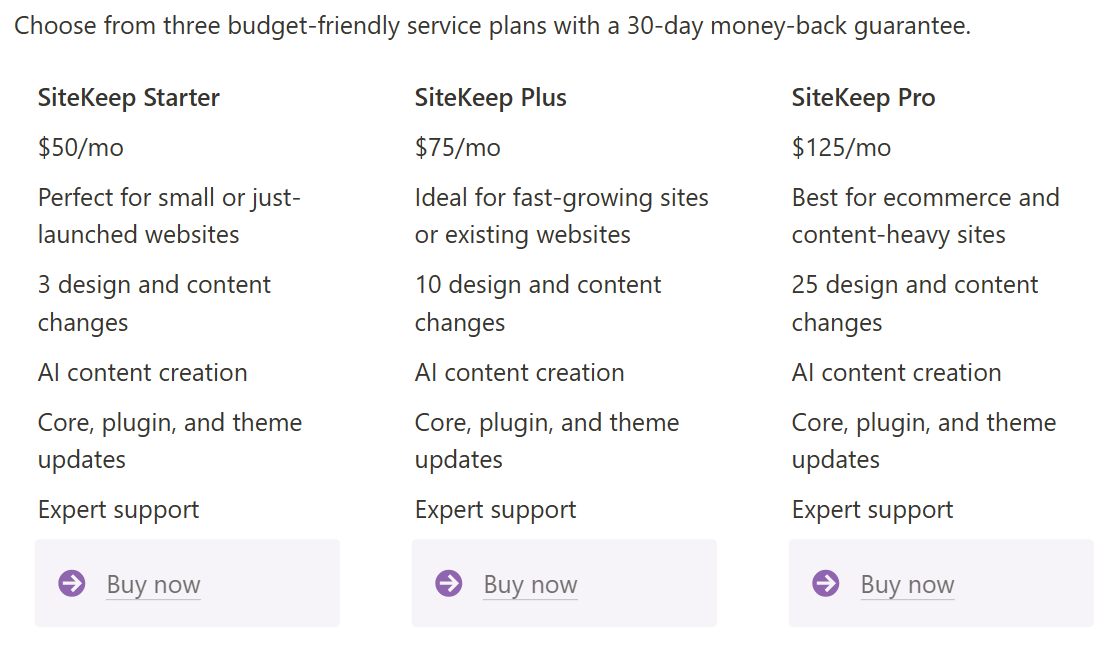Click the purple arrow icon under SiteKeep Starter
This screenshot has width=1111, height=646.
coord(71,584)
